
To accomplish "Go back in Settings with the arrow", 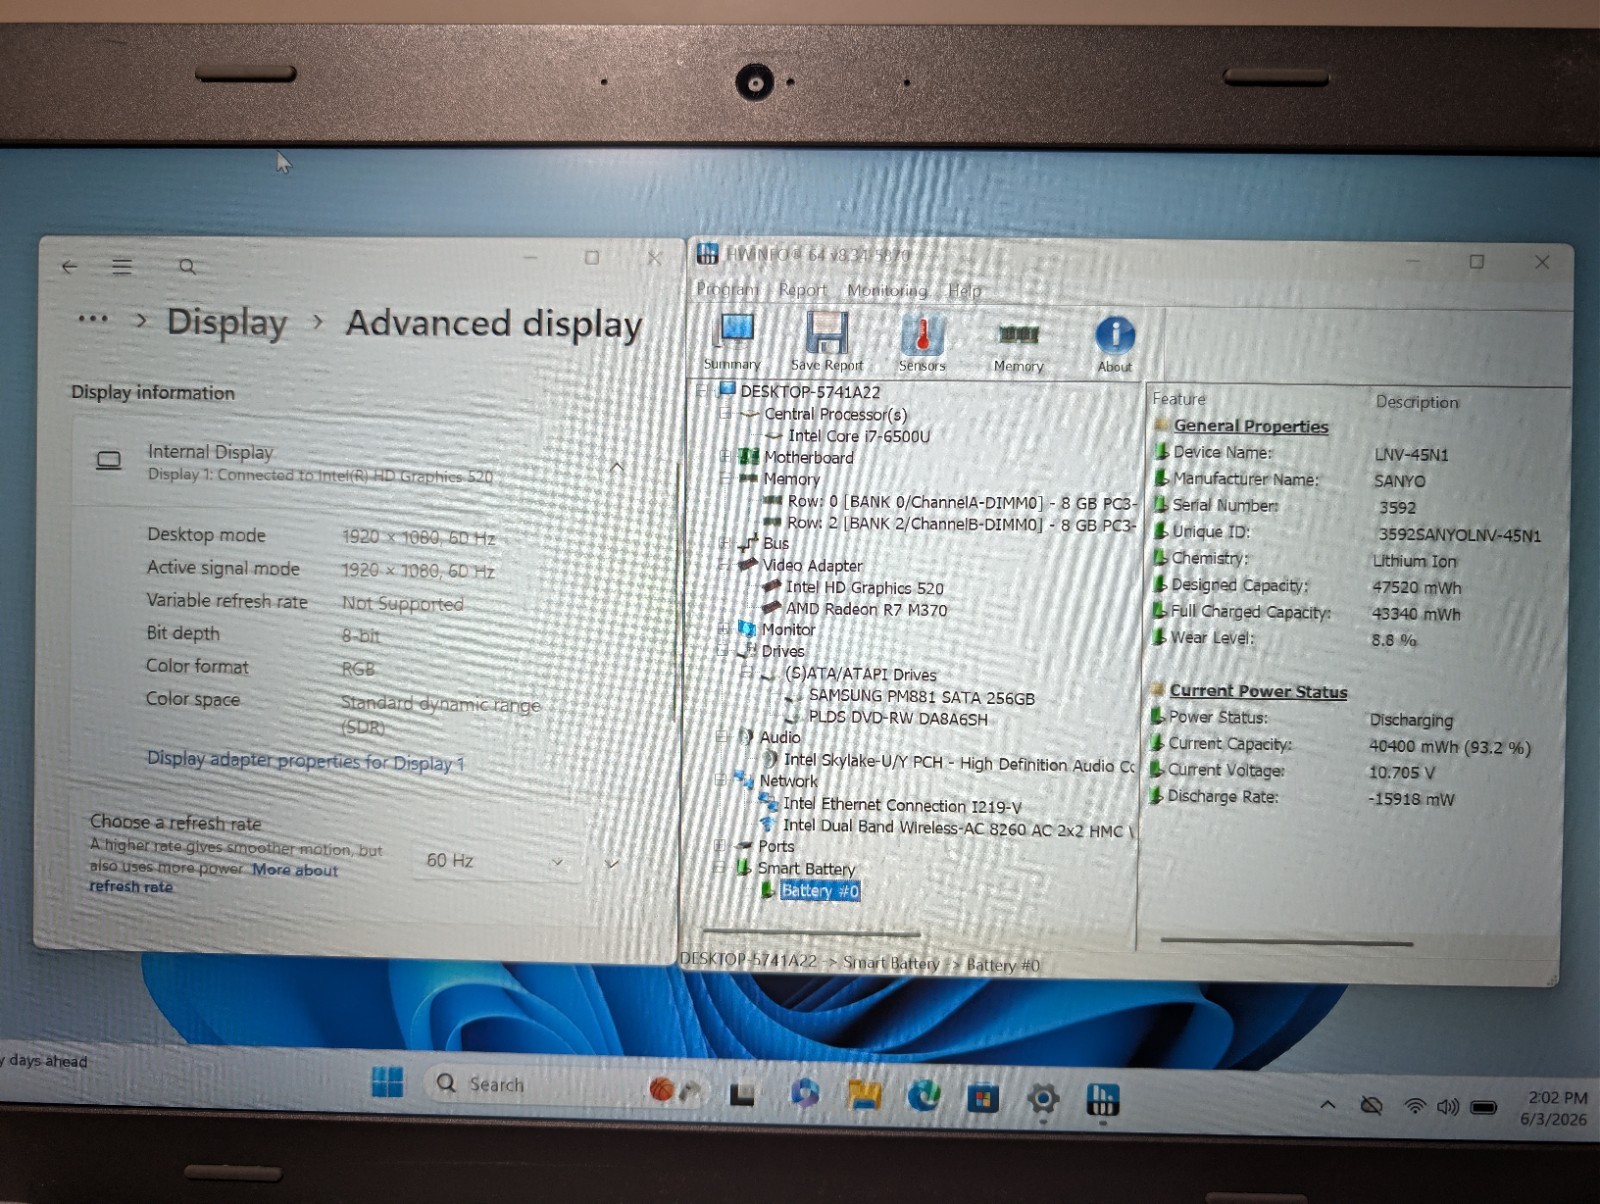I will coord(69,267).
